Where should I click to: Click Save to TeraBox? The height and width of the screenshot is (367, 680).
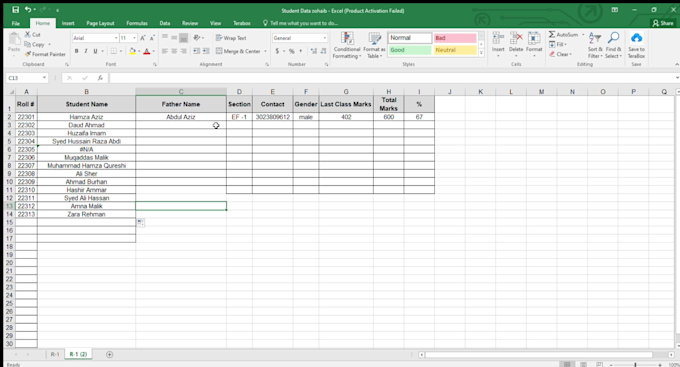[636, 45]
